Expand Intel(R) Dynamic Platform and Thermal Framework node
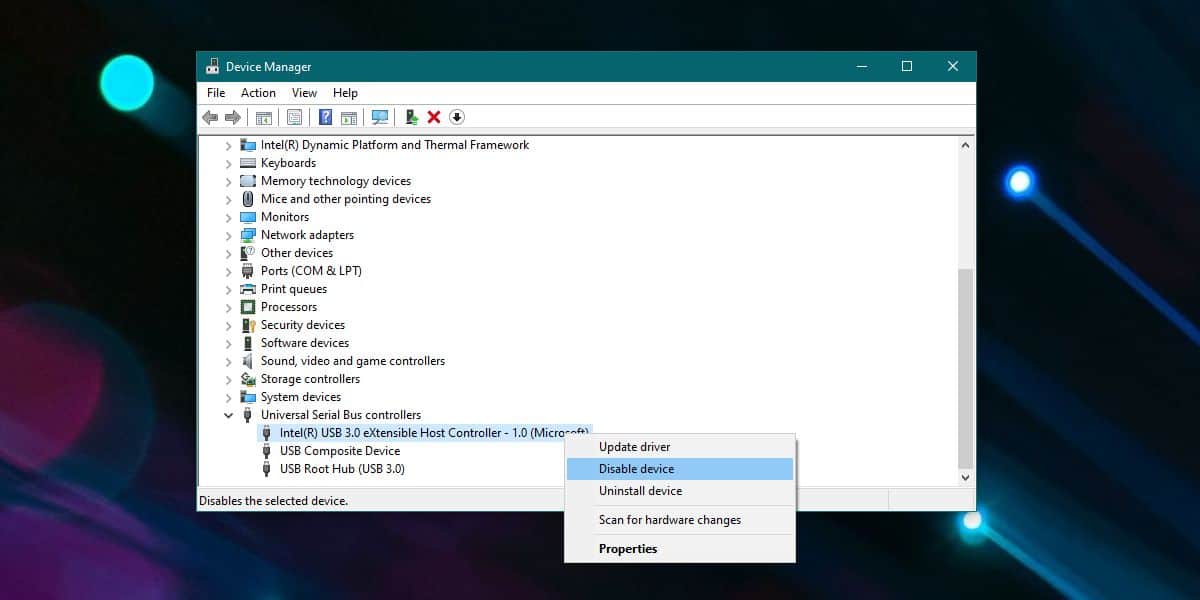1200x600 pixels. 228,145
